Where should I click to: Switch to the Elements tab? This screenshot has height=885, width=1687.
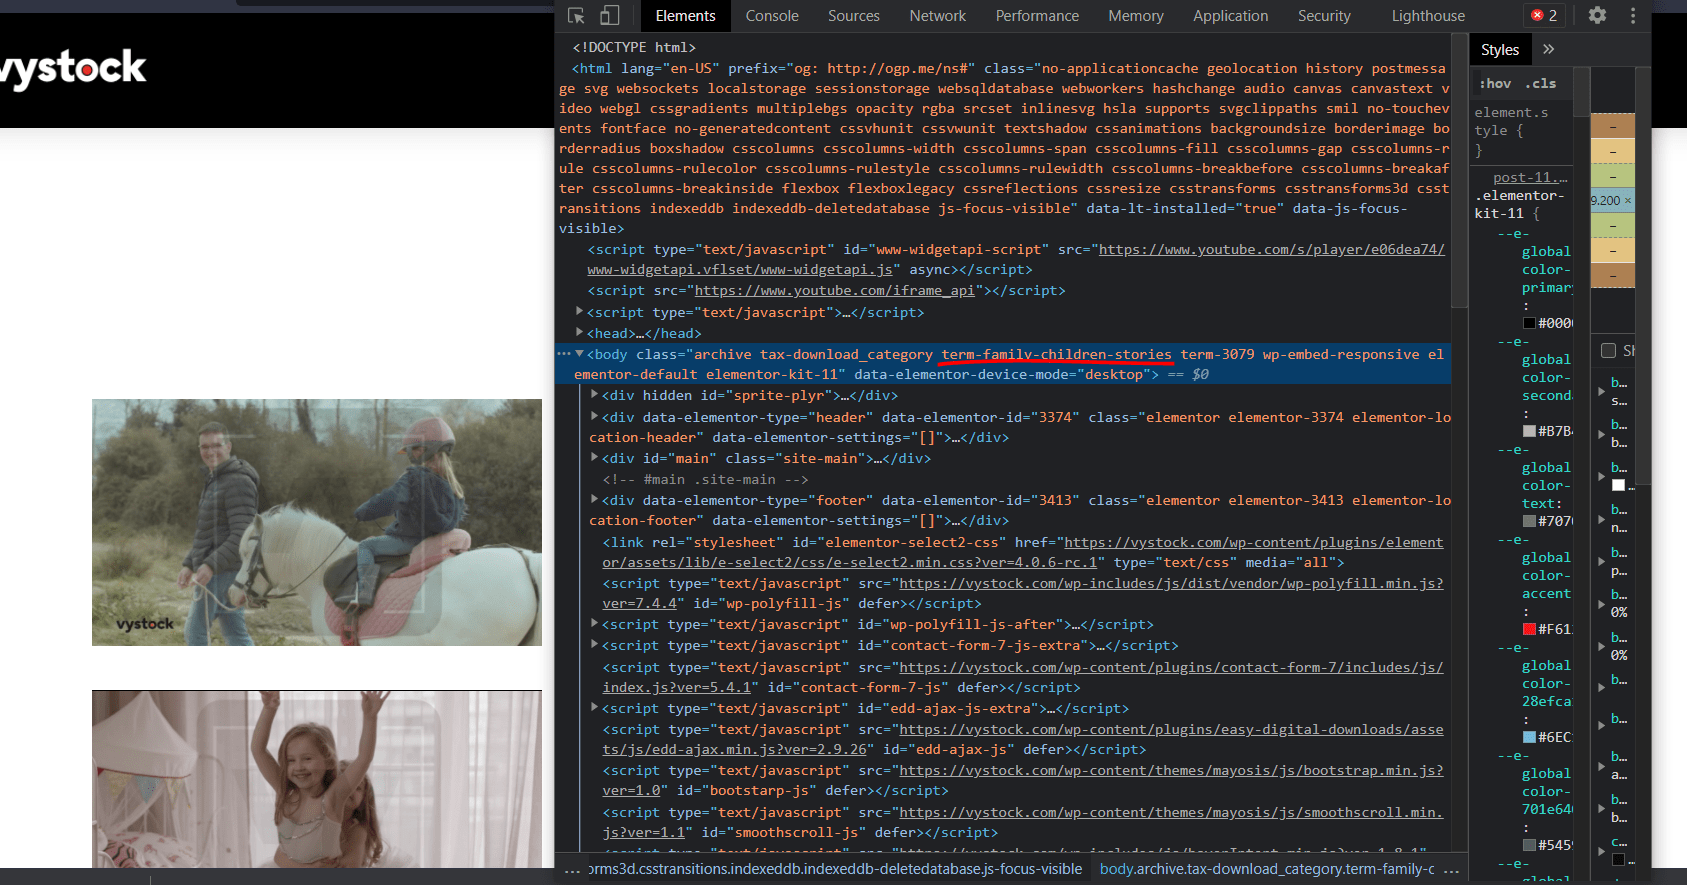click(685, 16)
